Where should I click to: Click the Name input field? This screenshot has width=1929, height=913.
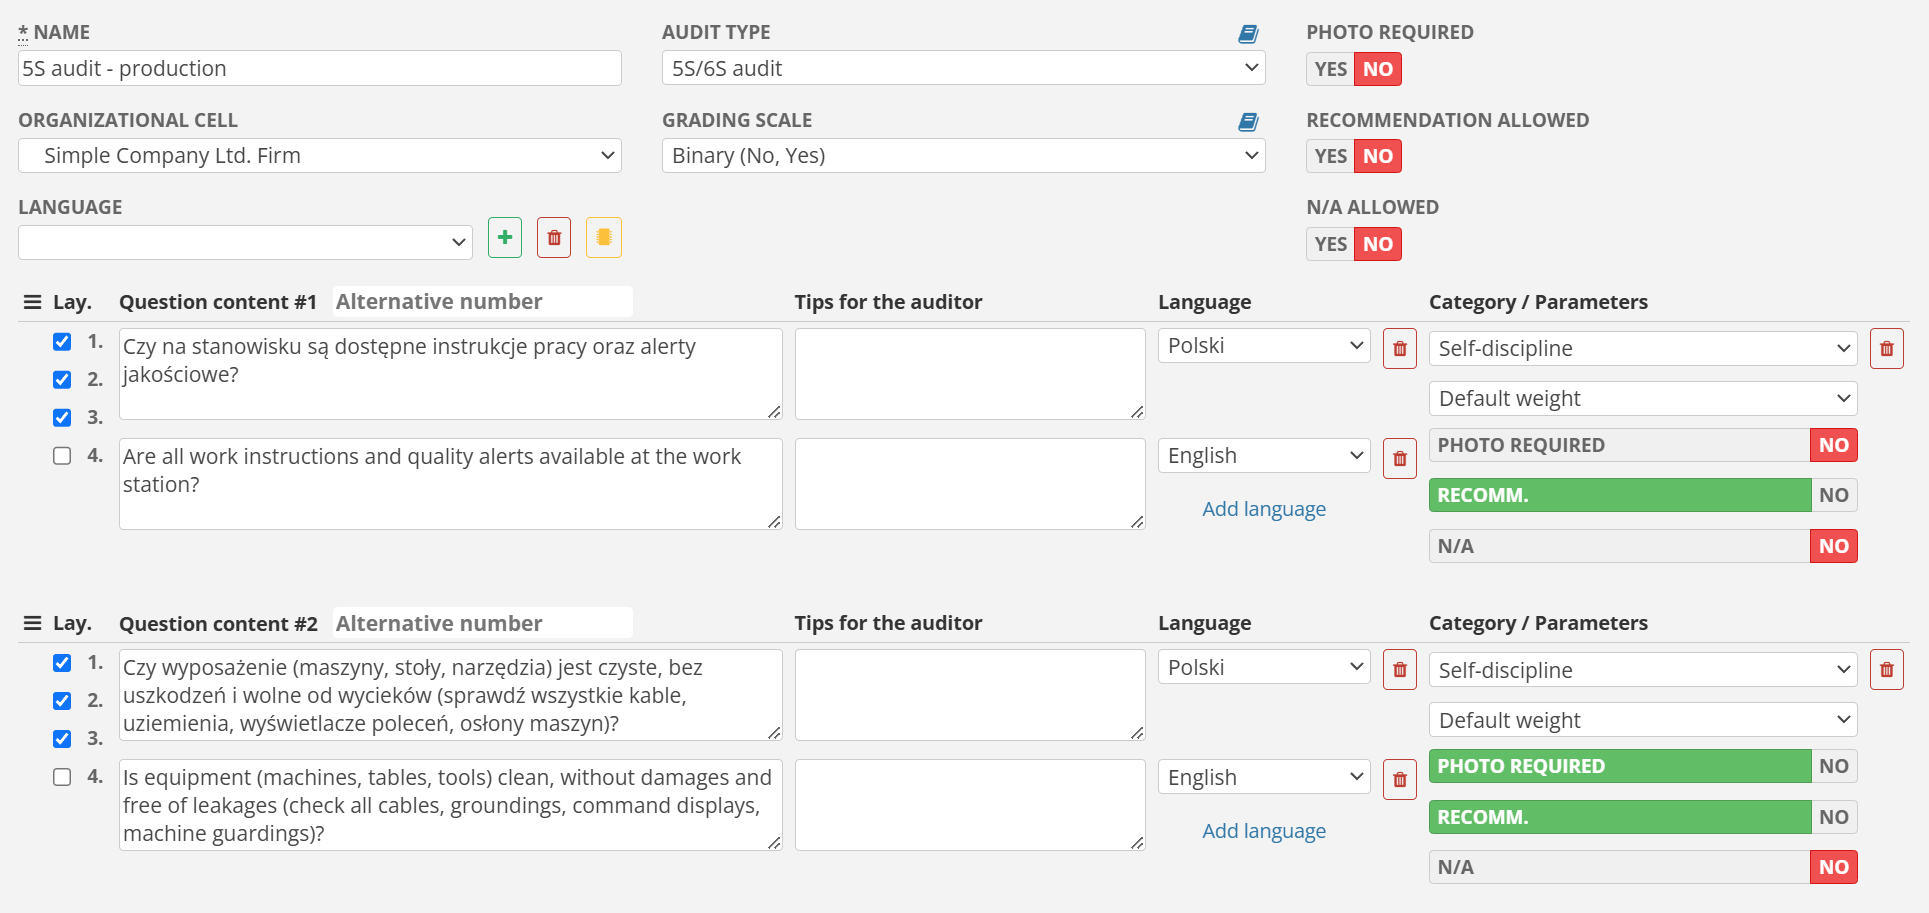coord(319,68)
